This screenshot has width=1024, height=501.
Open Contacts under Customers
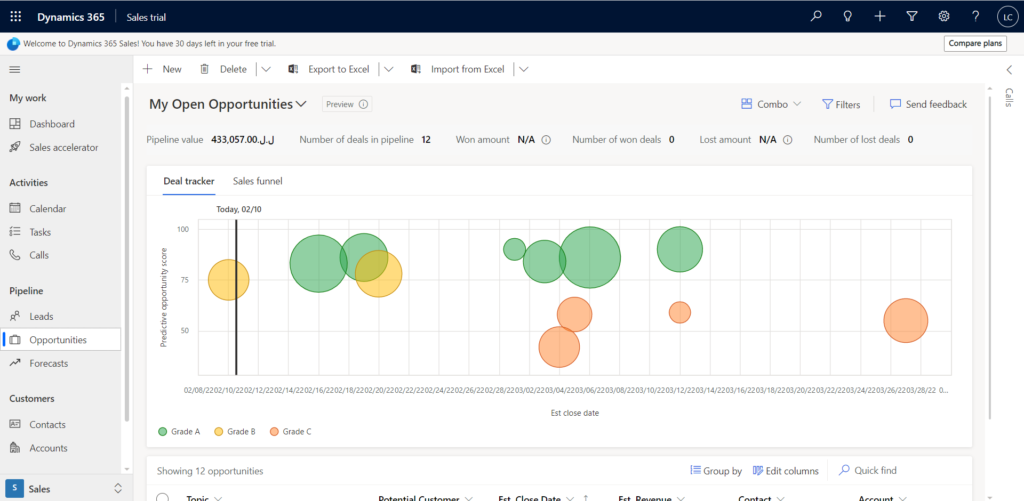tap(37, 425)
